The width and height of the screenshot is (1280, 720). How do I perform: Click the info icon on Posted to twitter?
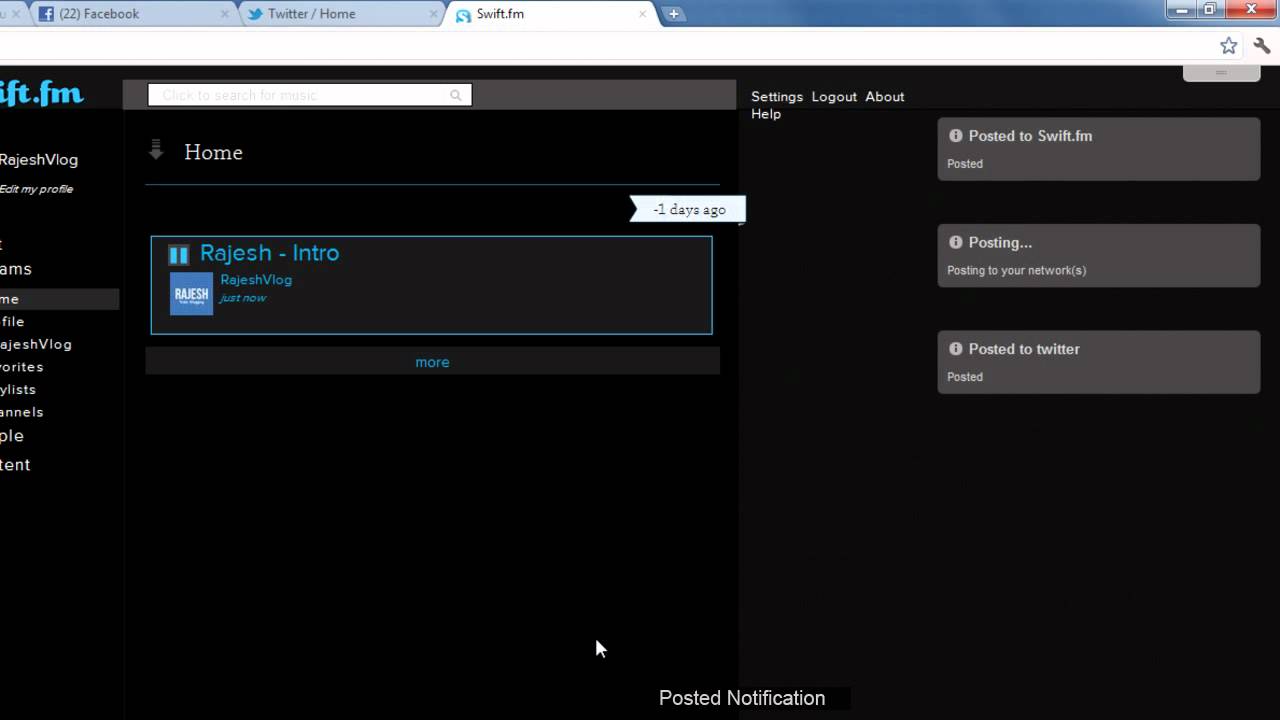956,349
